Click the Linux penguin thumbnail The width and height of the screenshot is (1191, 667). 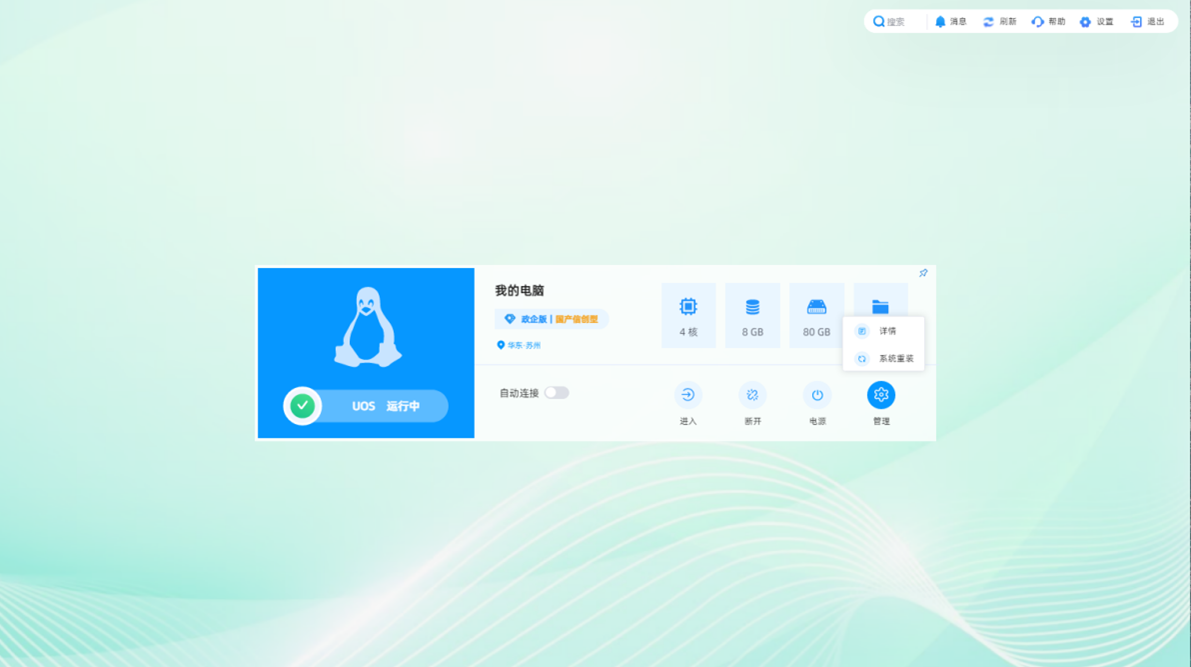pyautogui.click(x=368, y=327)
